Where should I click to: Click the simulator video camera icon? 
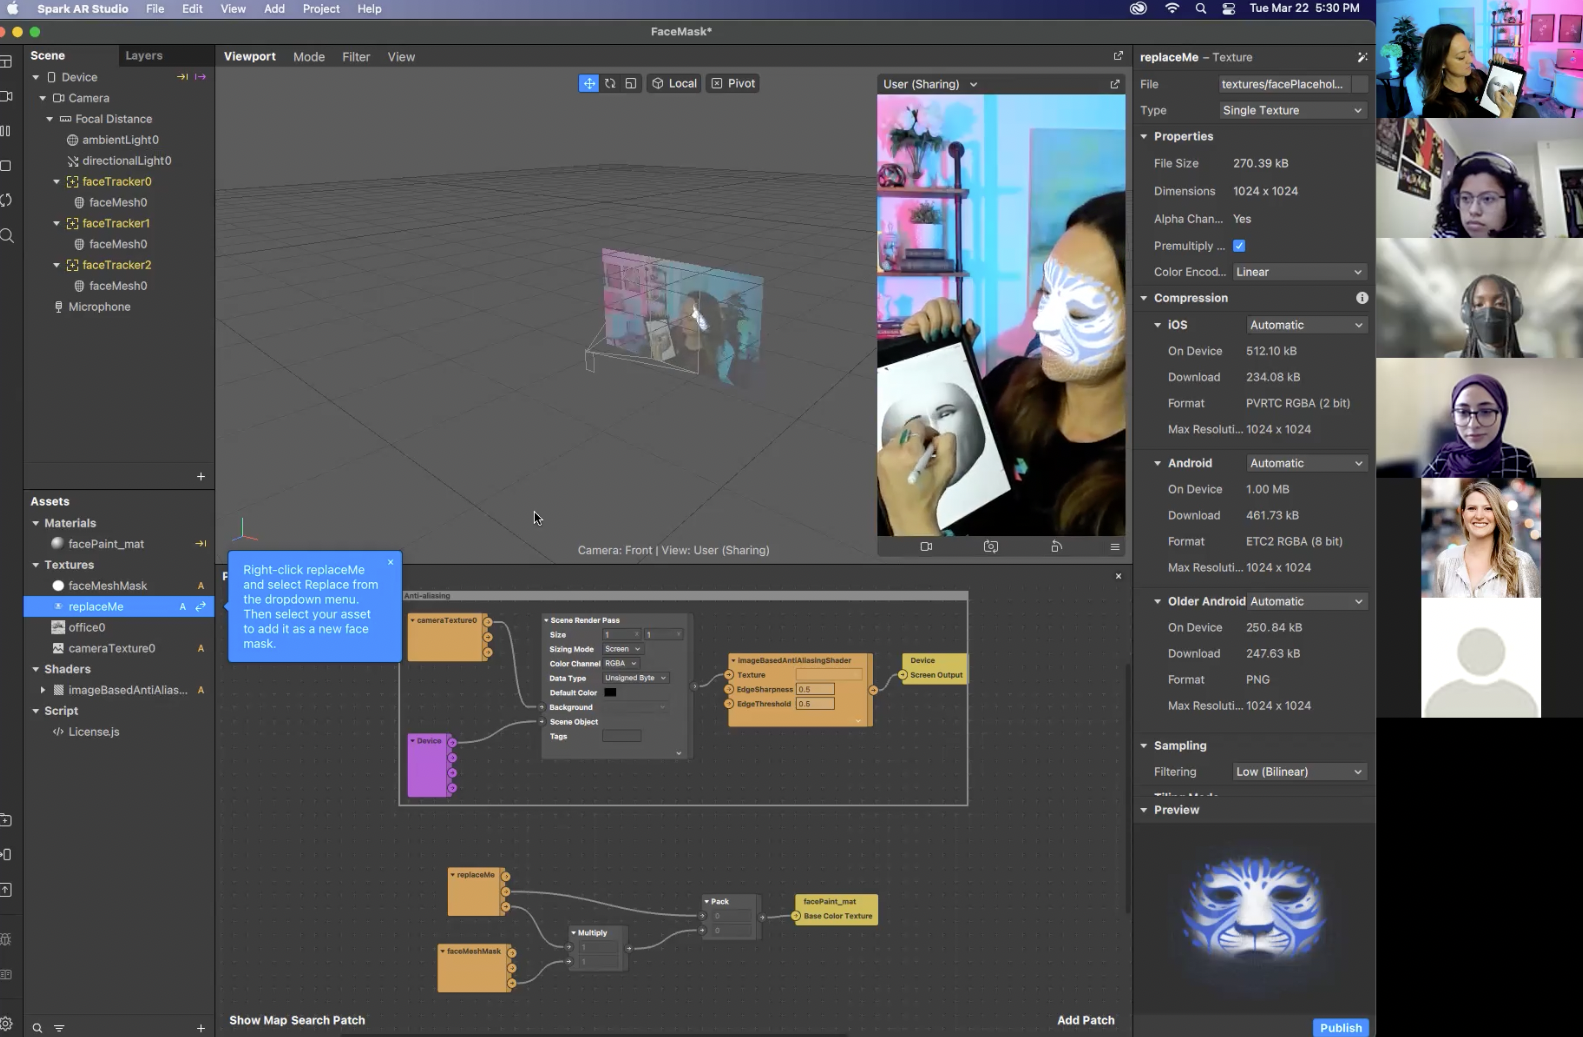[x=926, y=547]
